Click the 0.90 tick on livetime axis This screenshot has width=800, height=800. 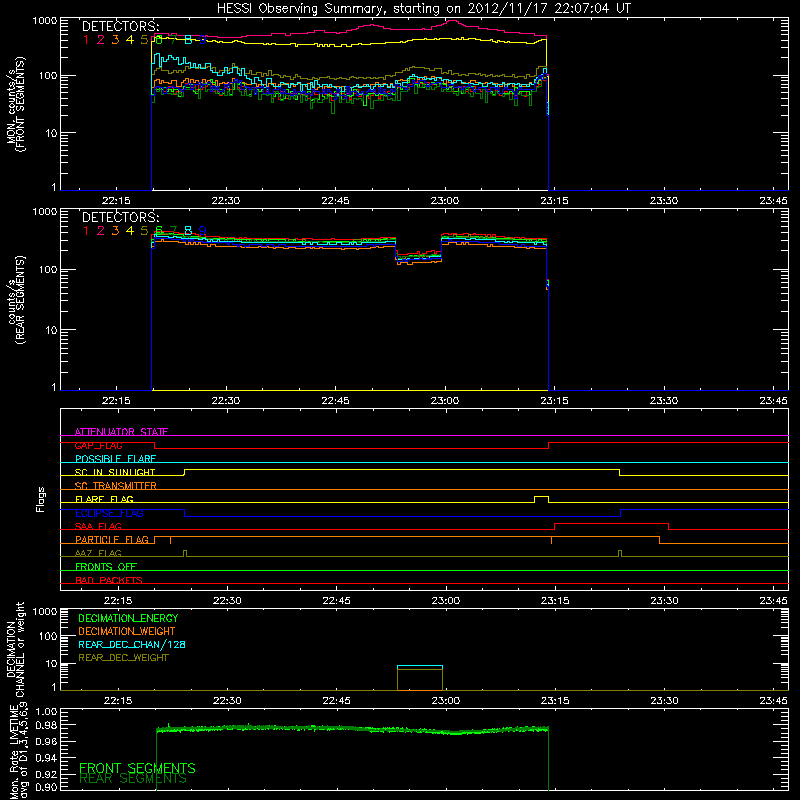46,787
